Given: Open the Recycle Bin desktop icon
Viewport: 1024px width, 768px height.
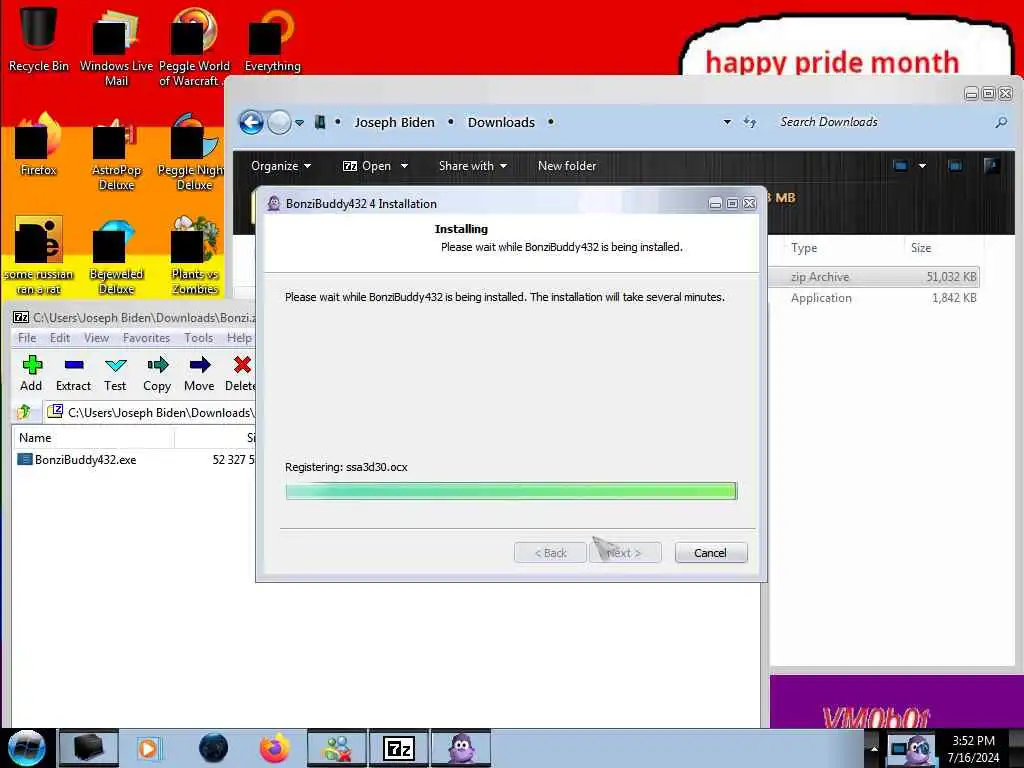Looking at the screenshot, I should coord(38,38).
